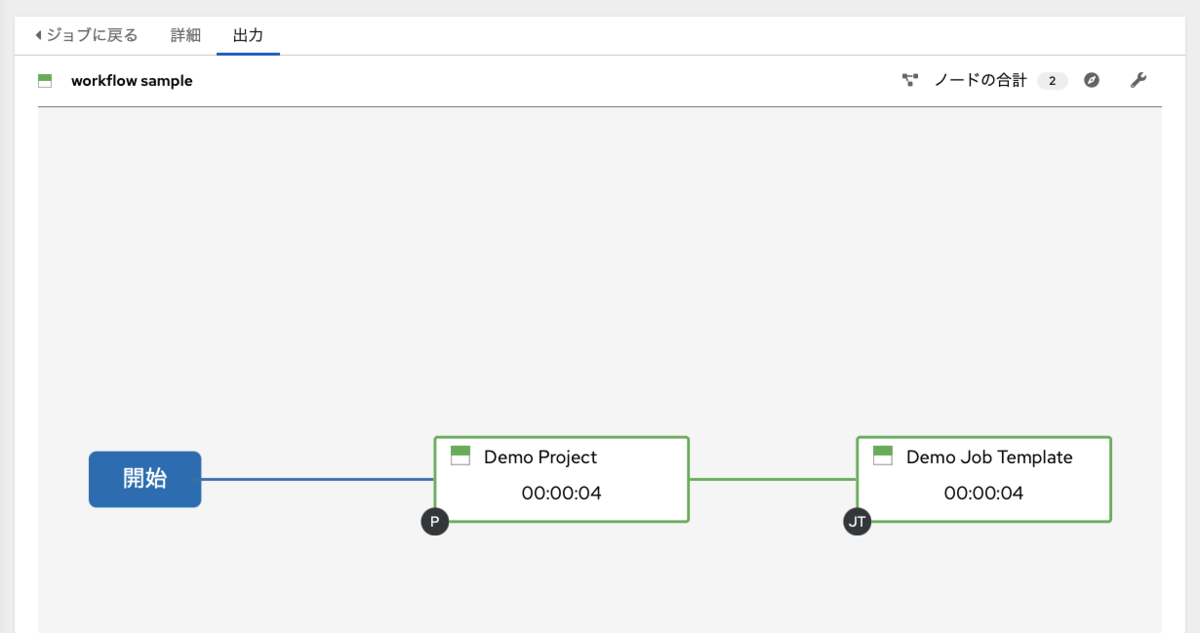Image resolution: width=1200 pixels, height=633 pixels.
Task: Click the Demo Project elapsed time 00:00:04
Action: coord(561,493)
